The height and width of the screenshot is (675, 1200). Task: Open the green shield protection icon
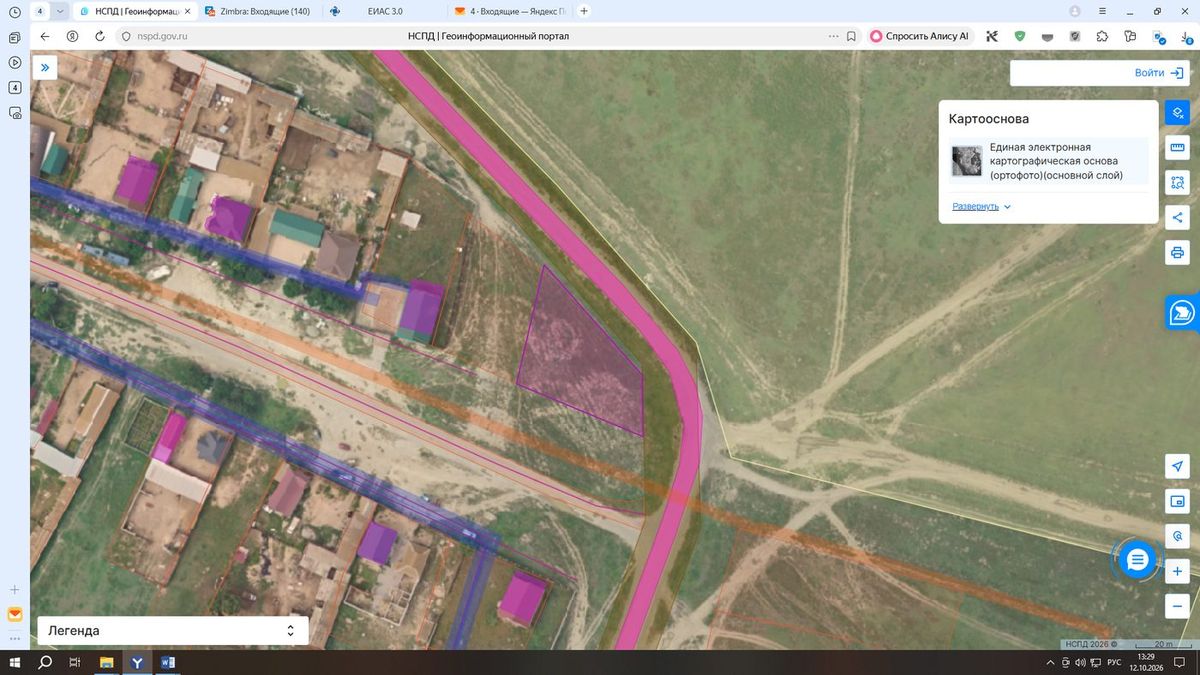(1020, 36)
